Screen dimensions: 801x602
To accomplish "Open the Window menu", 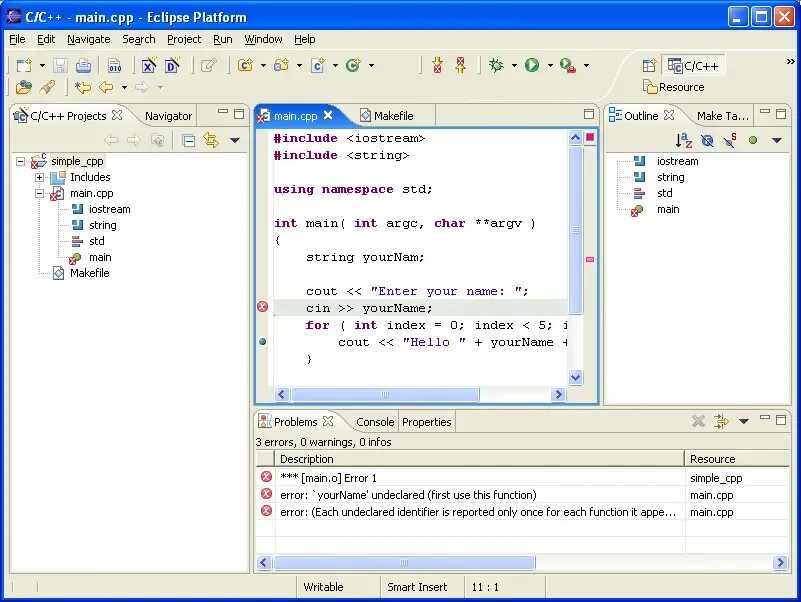I will pyautogui.click(x=263, y=39).
